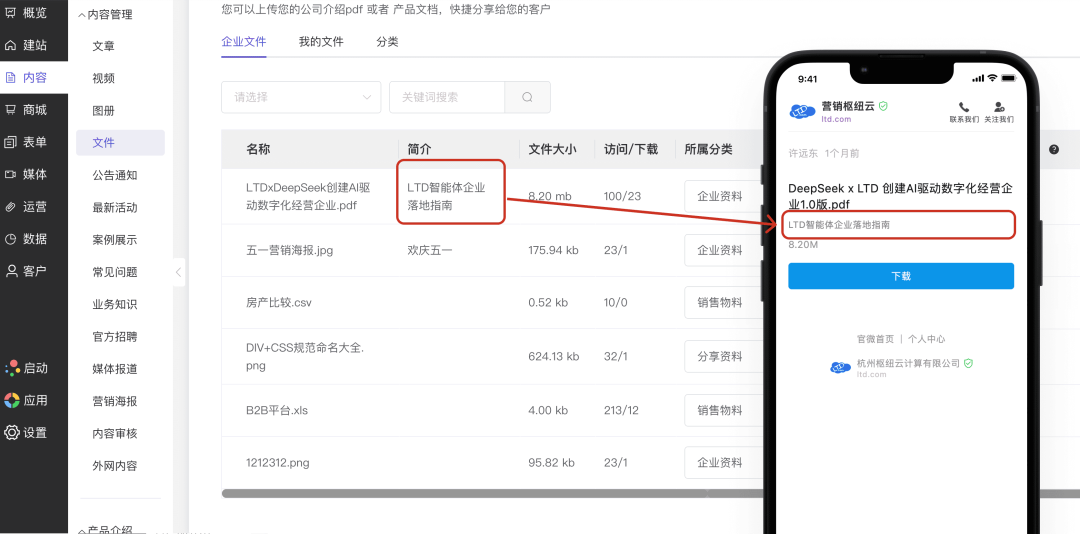
Task: Tap the blue 下载 button
Action: tap(901, 276)
